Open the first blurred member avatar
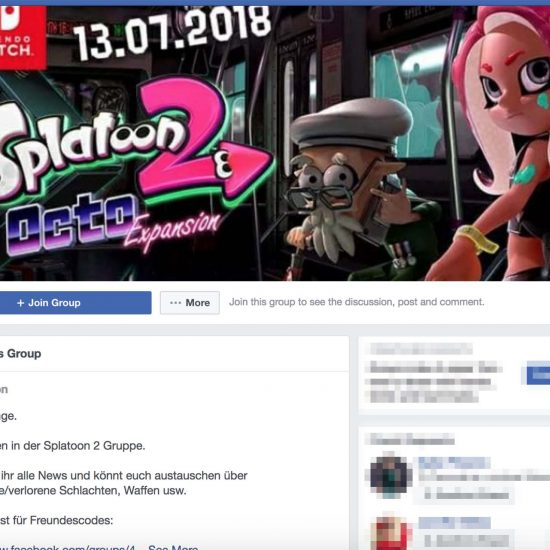 tap(389, 476)
